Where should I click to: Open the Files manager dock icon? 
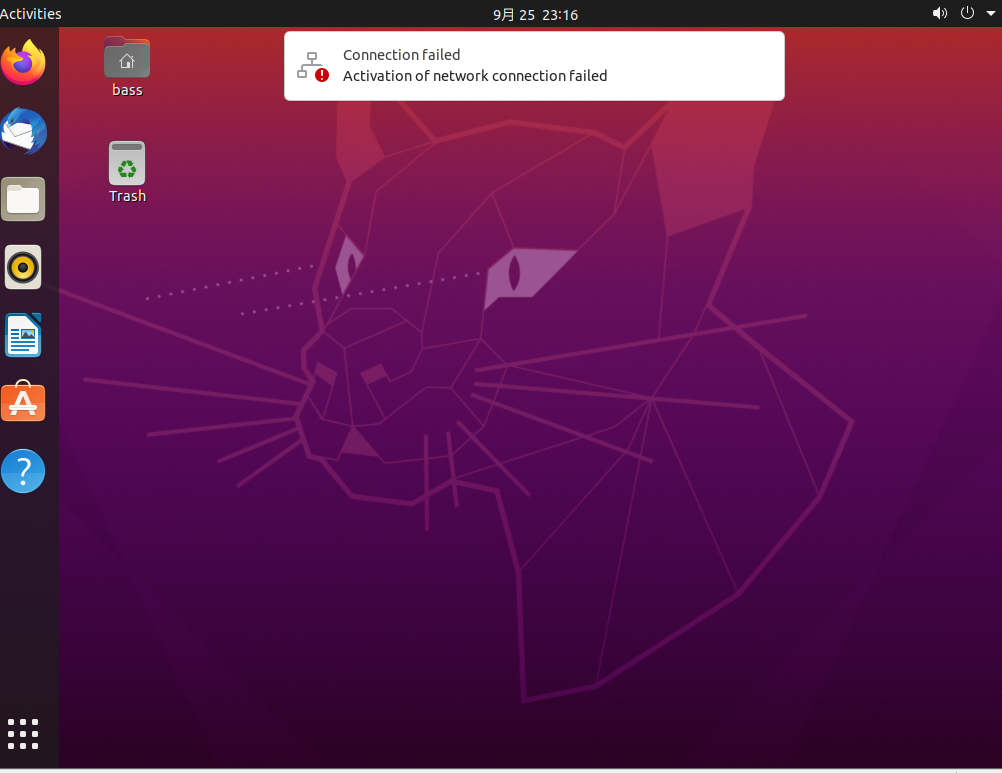click(x=23, y=199)
